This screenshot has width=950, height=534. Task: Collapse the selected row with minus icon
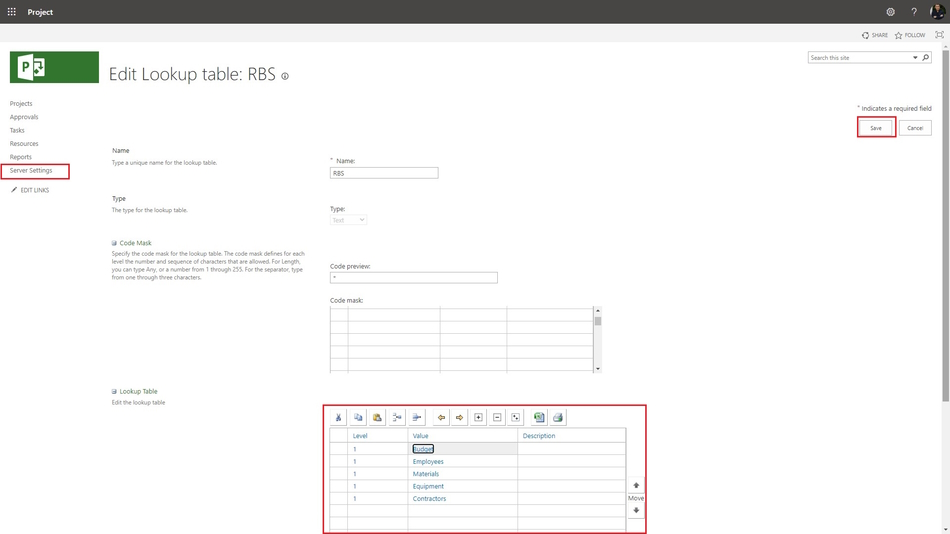click(497, 417)
